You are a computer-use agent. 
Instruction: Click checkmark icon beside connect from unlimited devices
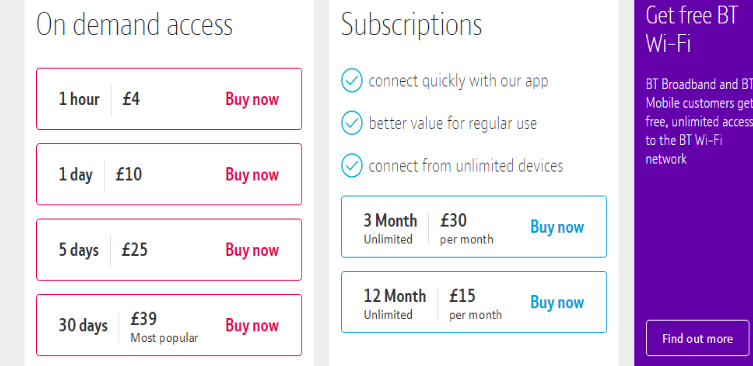coord(352,166)
